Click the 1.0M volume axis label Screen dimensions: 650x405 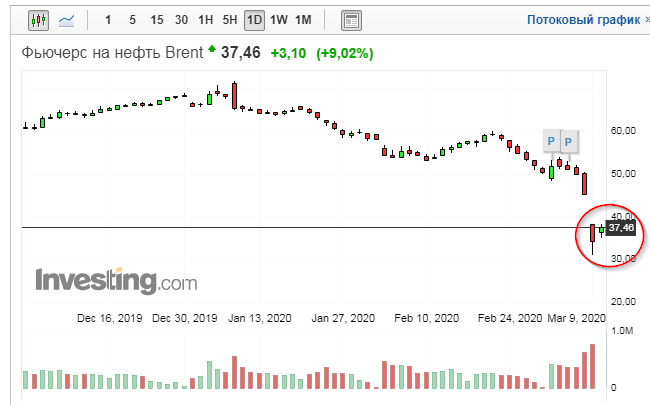pos(622,330)
